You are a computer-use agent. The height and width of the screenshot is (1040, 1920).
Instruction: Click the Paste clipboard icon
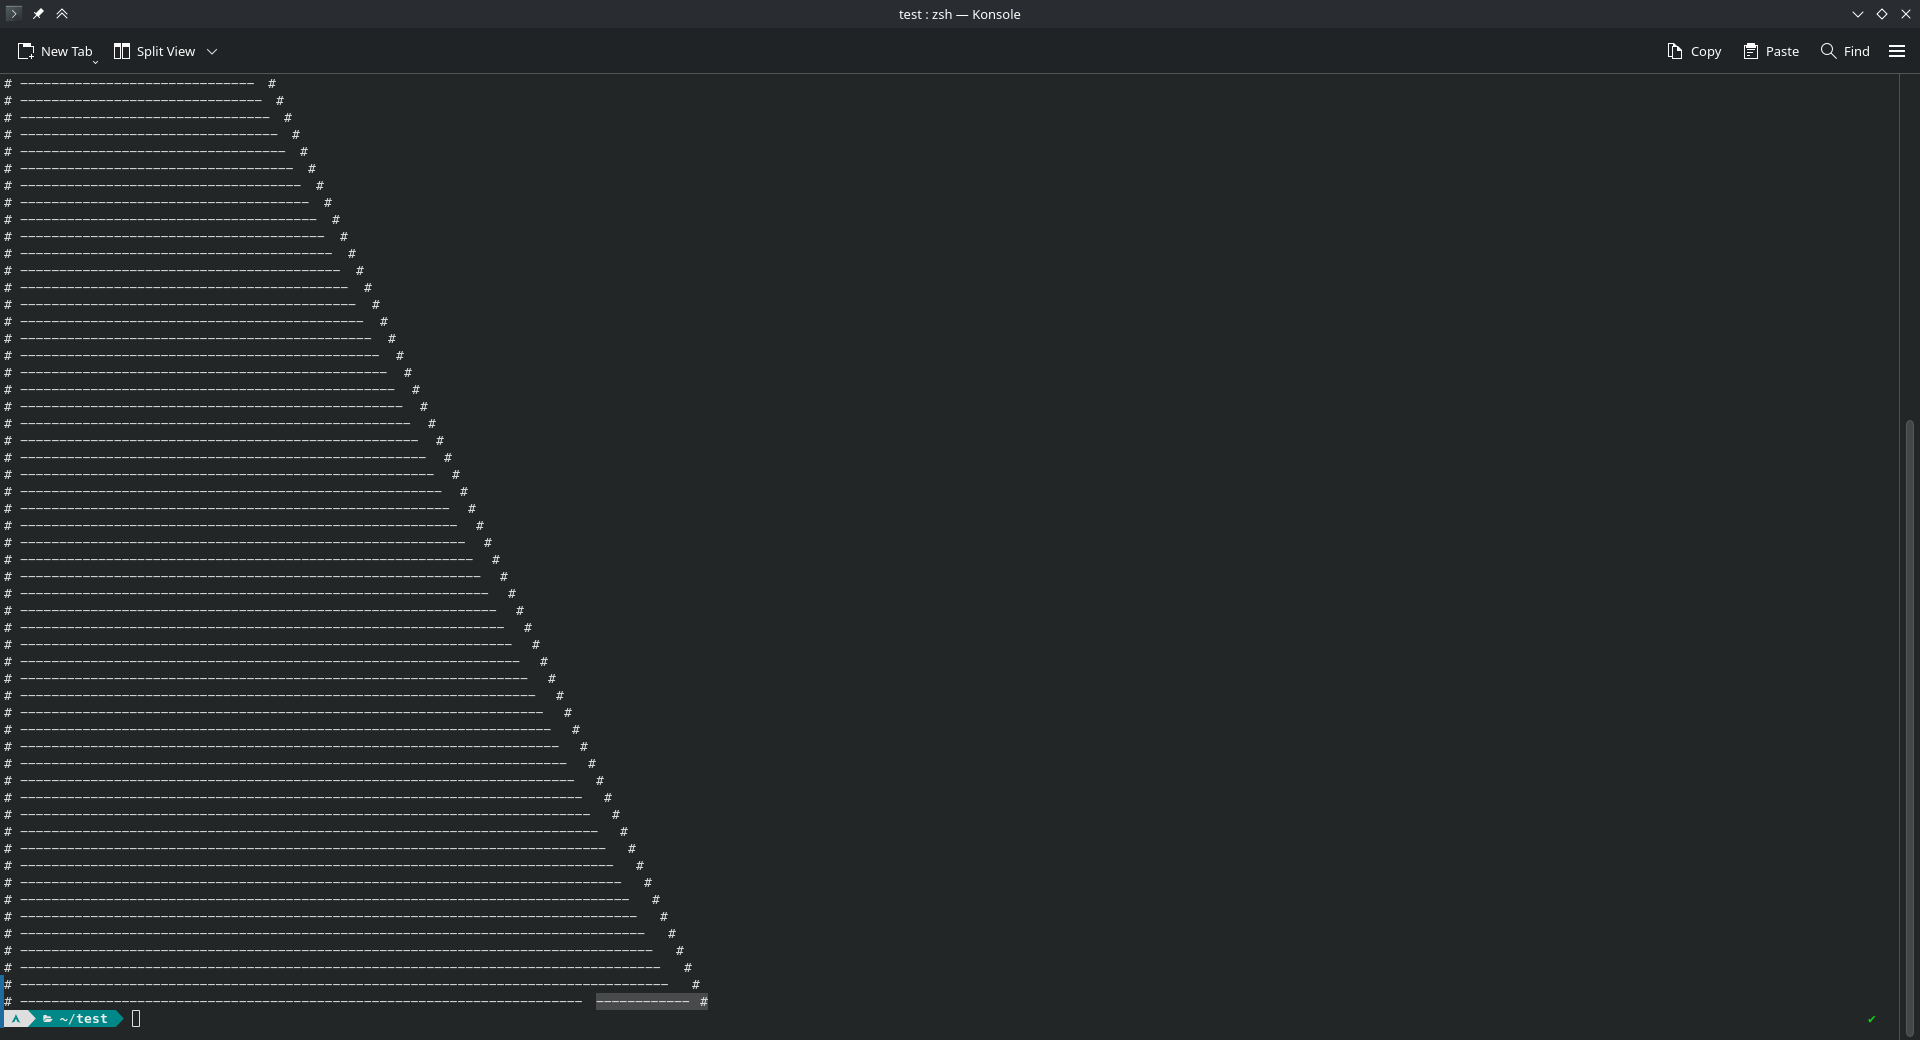(x=1751, y=51)
